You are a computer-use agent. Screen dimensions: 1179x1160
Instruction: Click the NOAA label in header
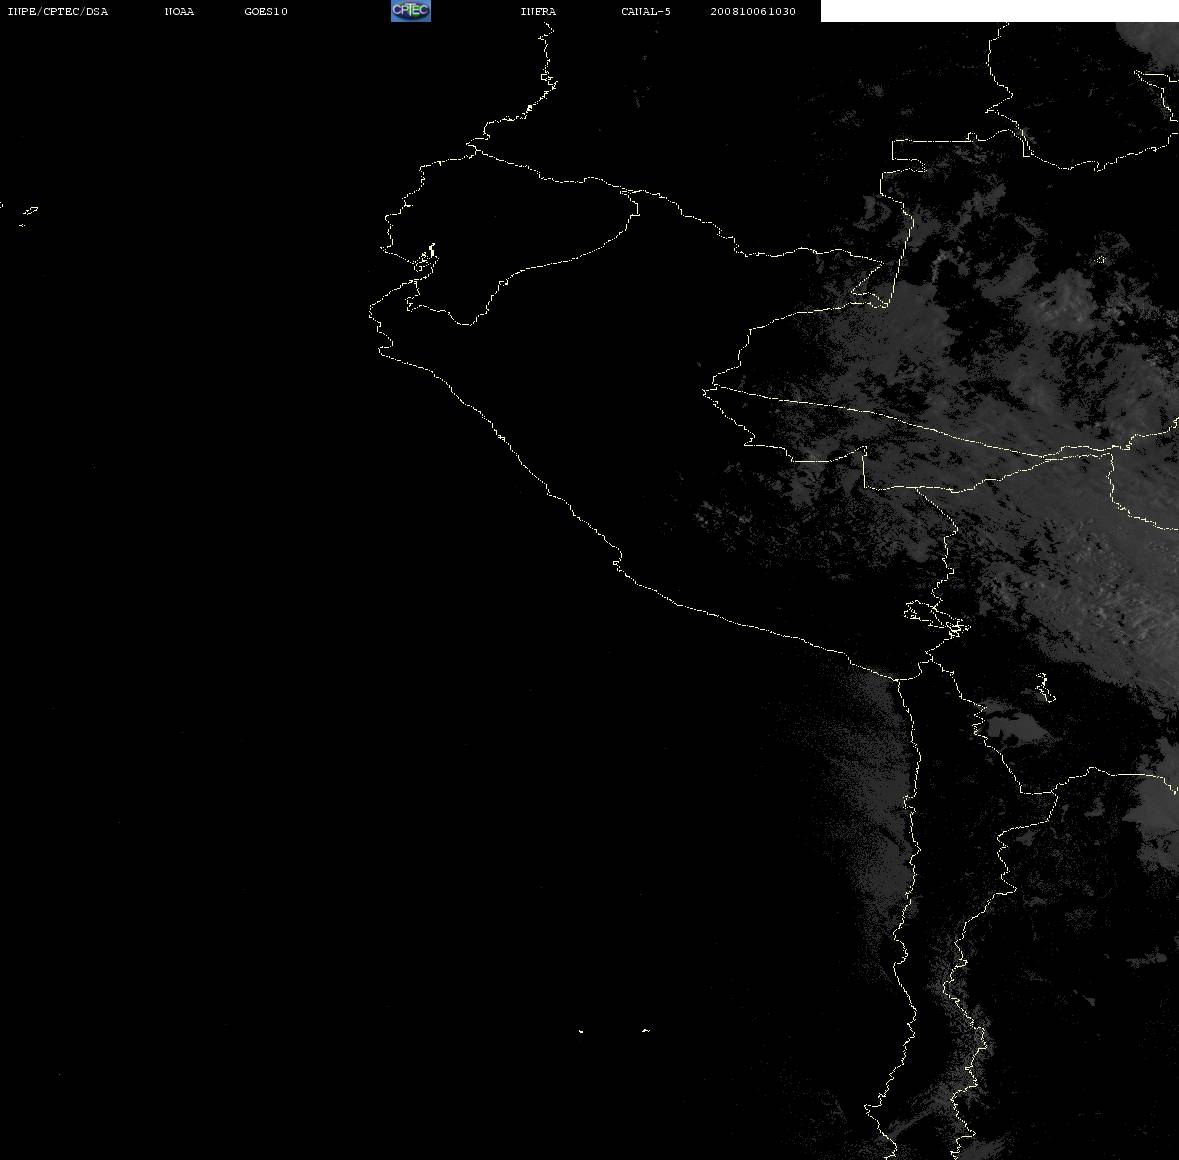point(179,11)
